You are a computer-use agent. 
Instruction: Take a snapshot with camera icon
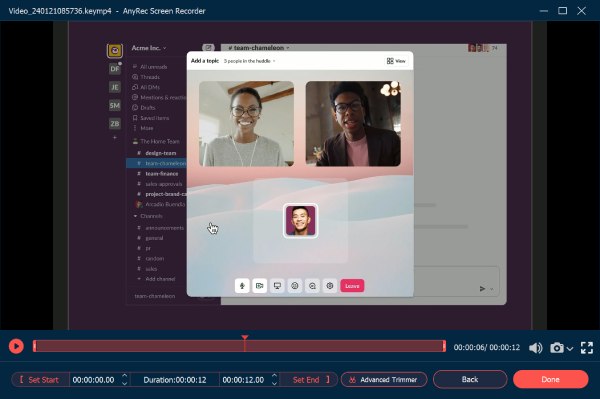click(x=556, y=347)
